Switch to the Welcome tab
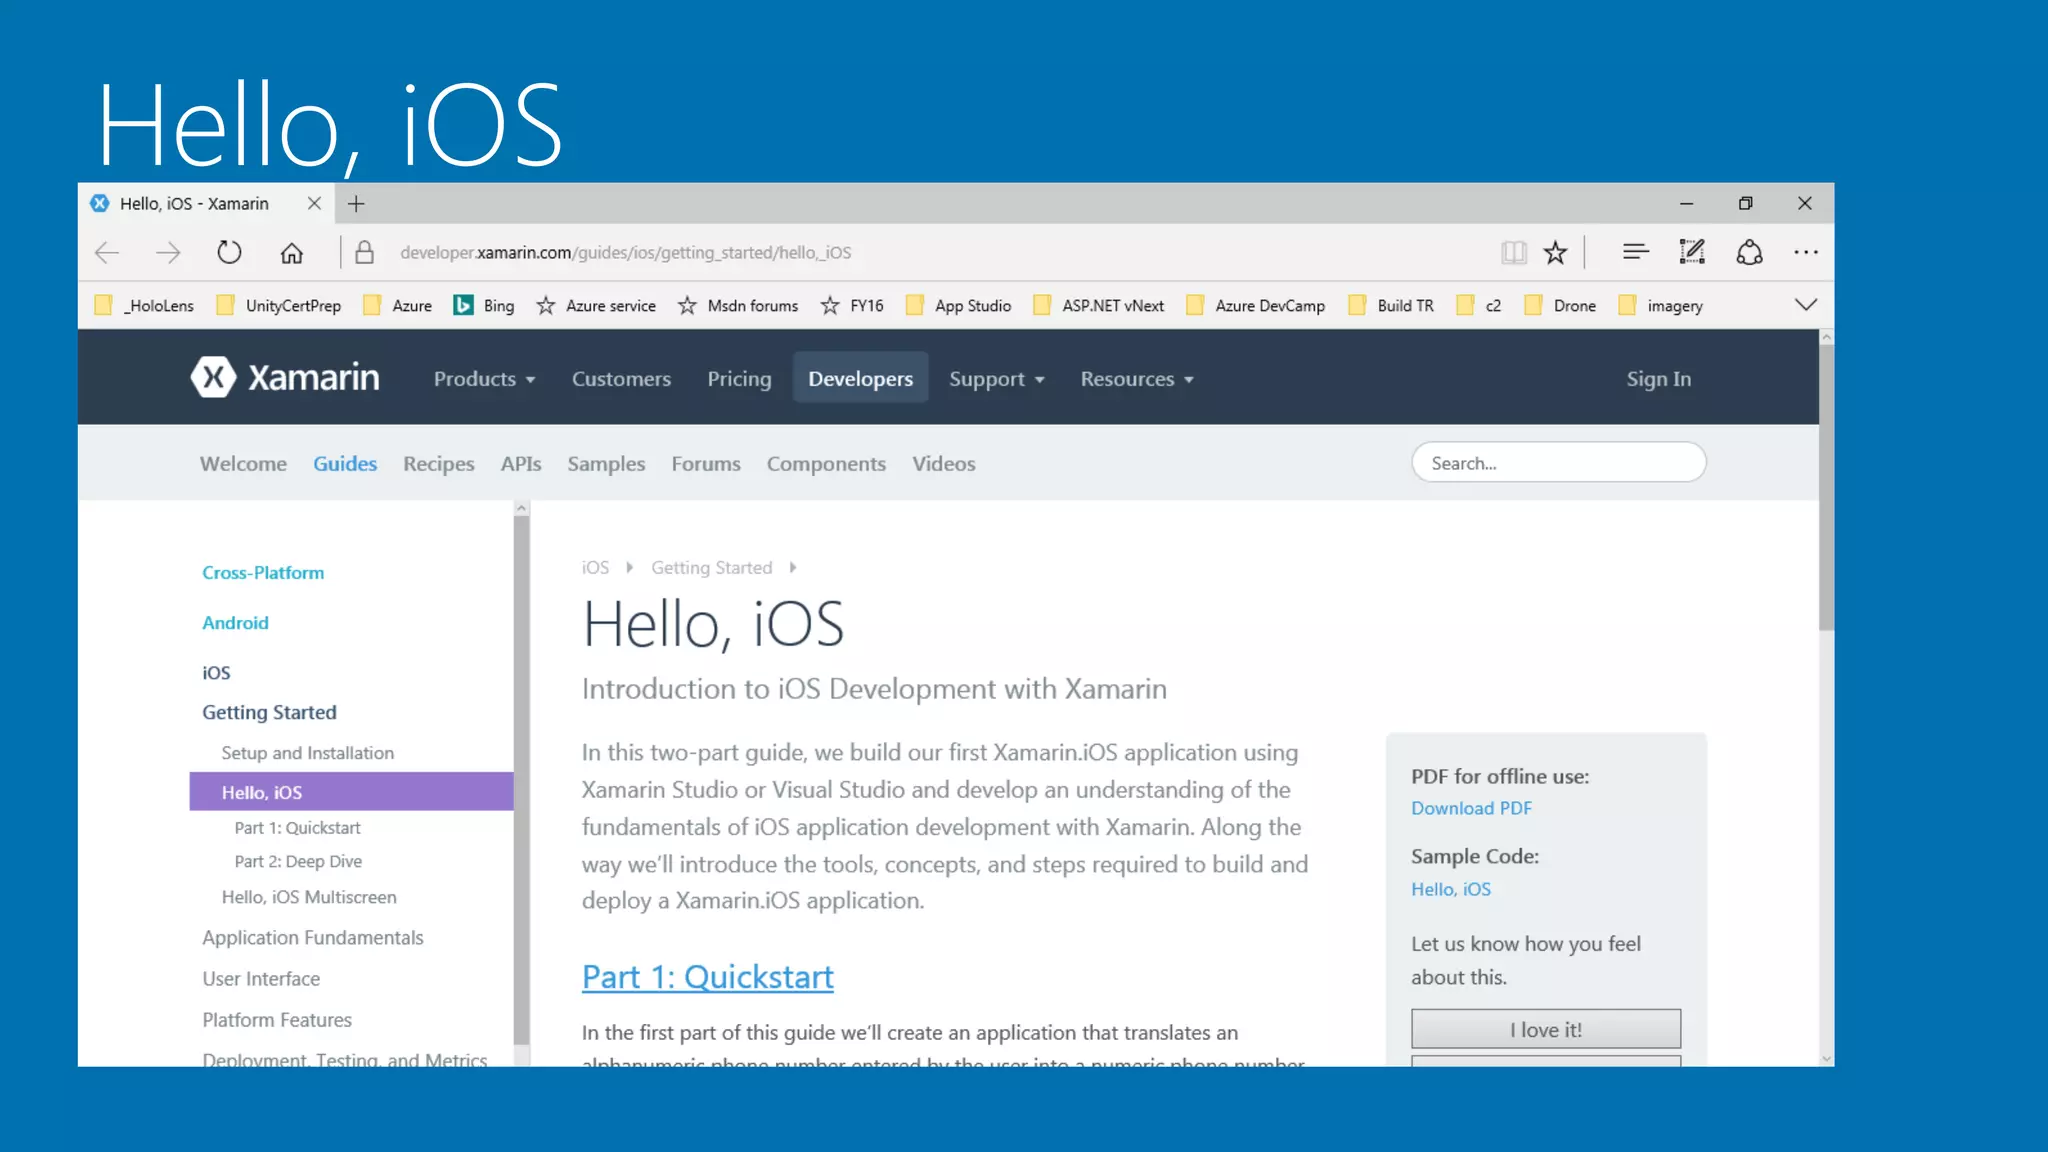This screenshot has height=1152, width=2048. (x=243, y=464)
